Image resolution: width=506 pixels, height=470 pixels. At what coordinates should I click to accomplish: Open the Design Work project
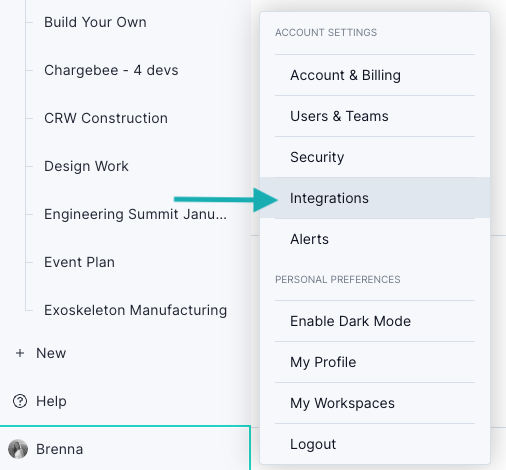click(x=86, y=166)
